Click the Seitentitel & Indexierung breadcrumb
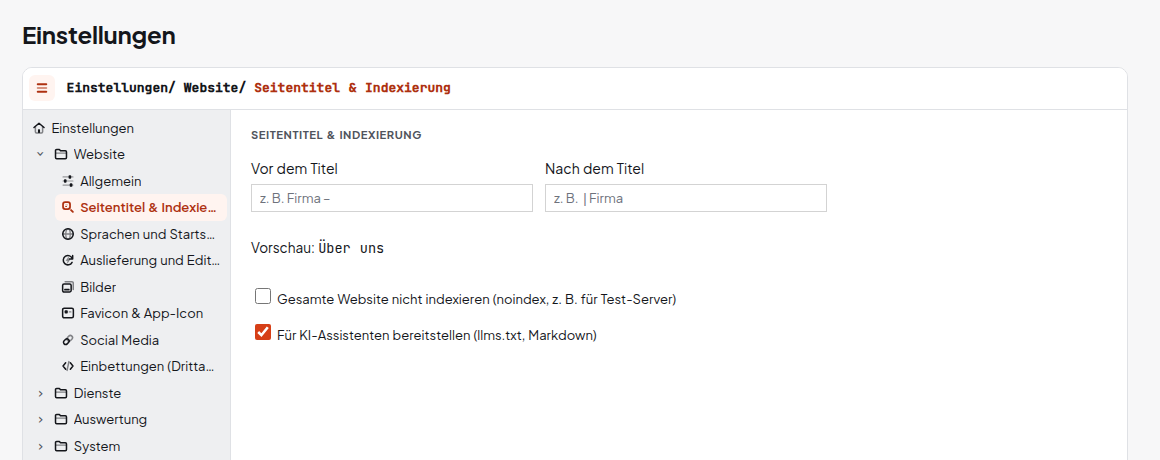The width and height of the screenshot is (1160, 460). (x=352, y=88)
